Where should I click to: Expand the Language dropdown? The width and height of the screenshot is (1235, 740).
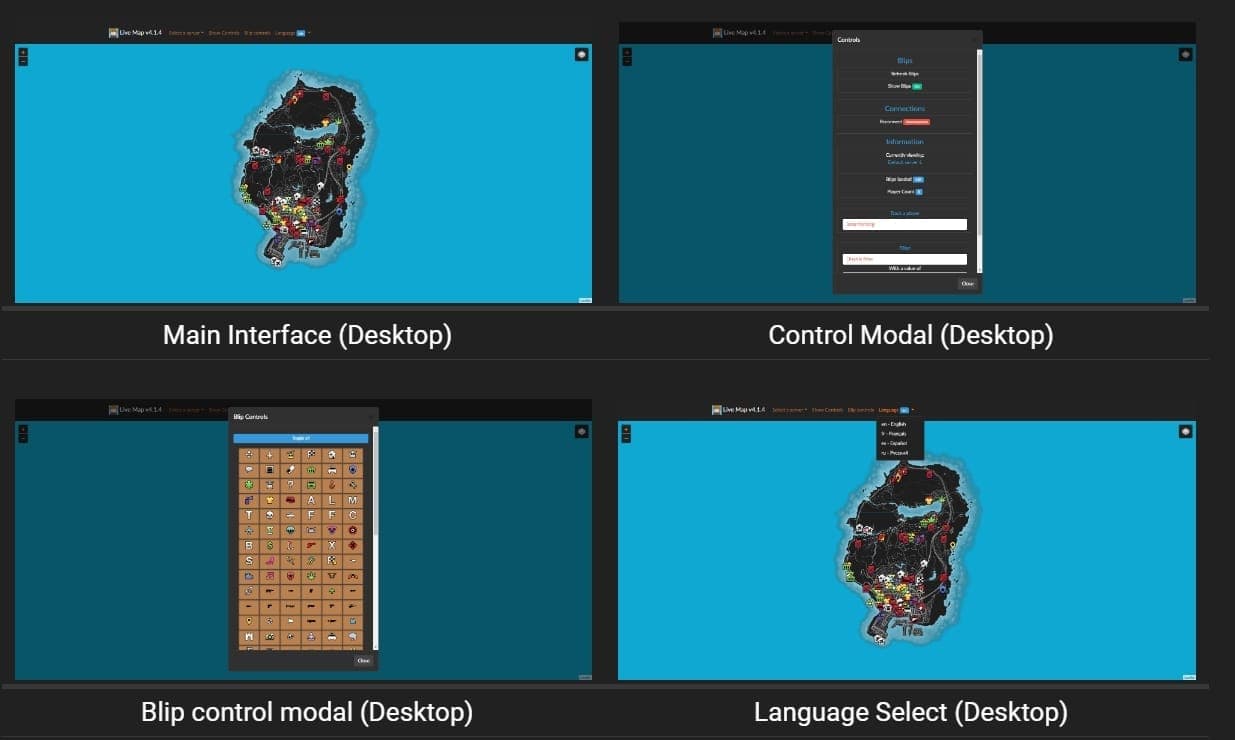893,410
